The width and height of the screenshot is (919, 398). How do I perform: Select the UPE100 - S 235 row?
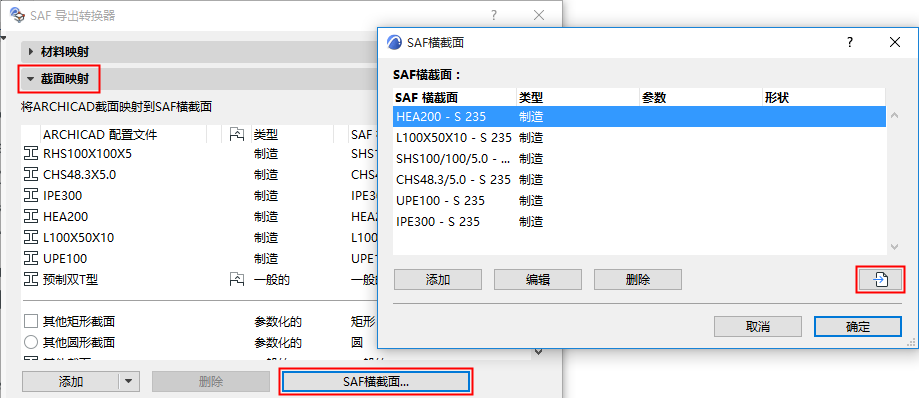pyautogui.click(x=639, y=200)
